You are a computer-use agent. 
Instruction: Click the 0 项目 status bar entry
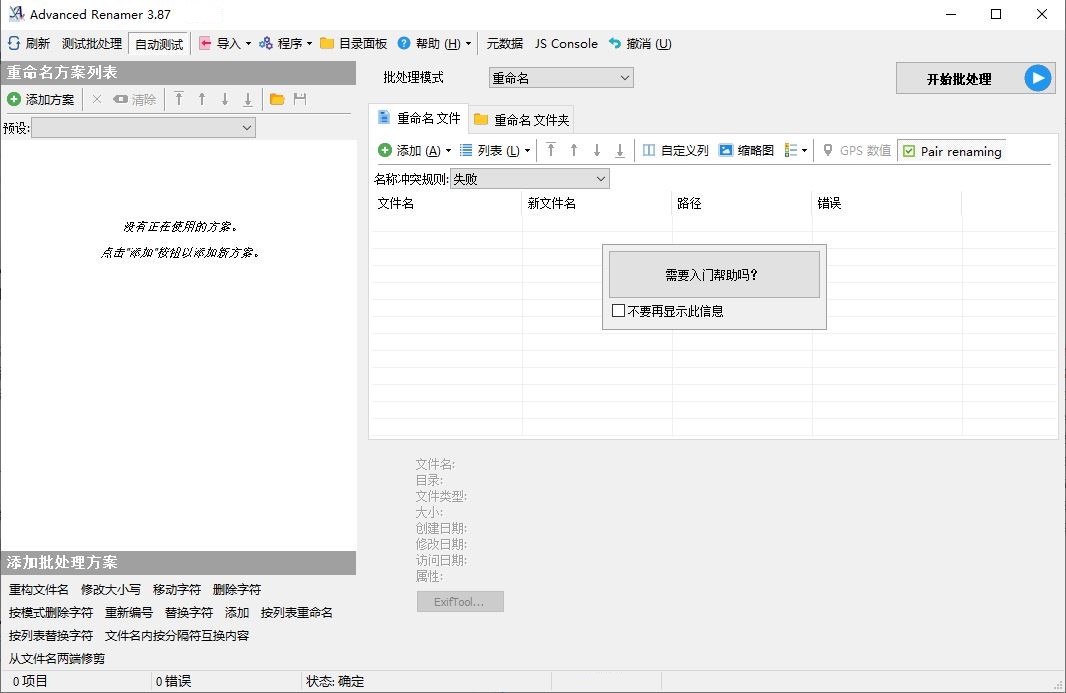[x=30, y=681]
